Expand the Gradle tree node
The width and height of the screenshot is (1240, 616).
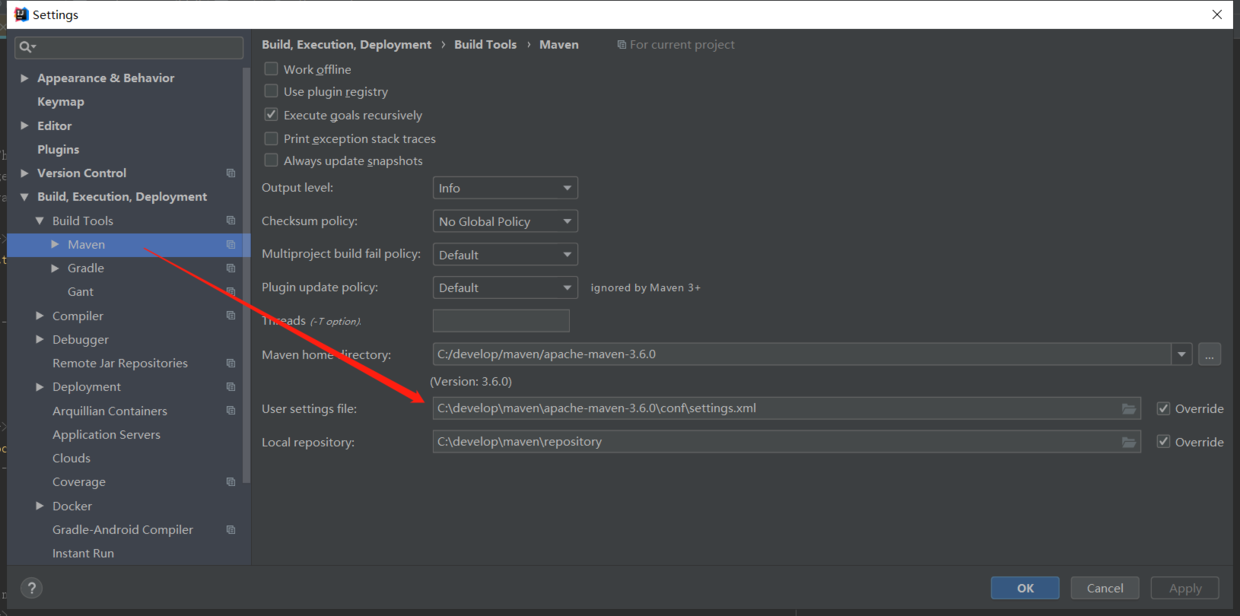(56, 268)
